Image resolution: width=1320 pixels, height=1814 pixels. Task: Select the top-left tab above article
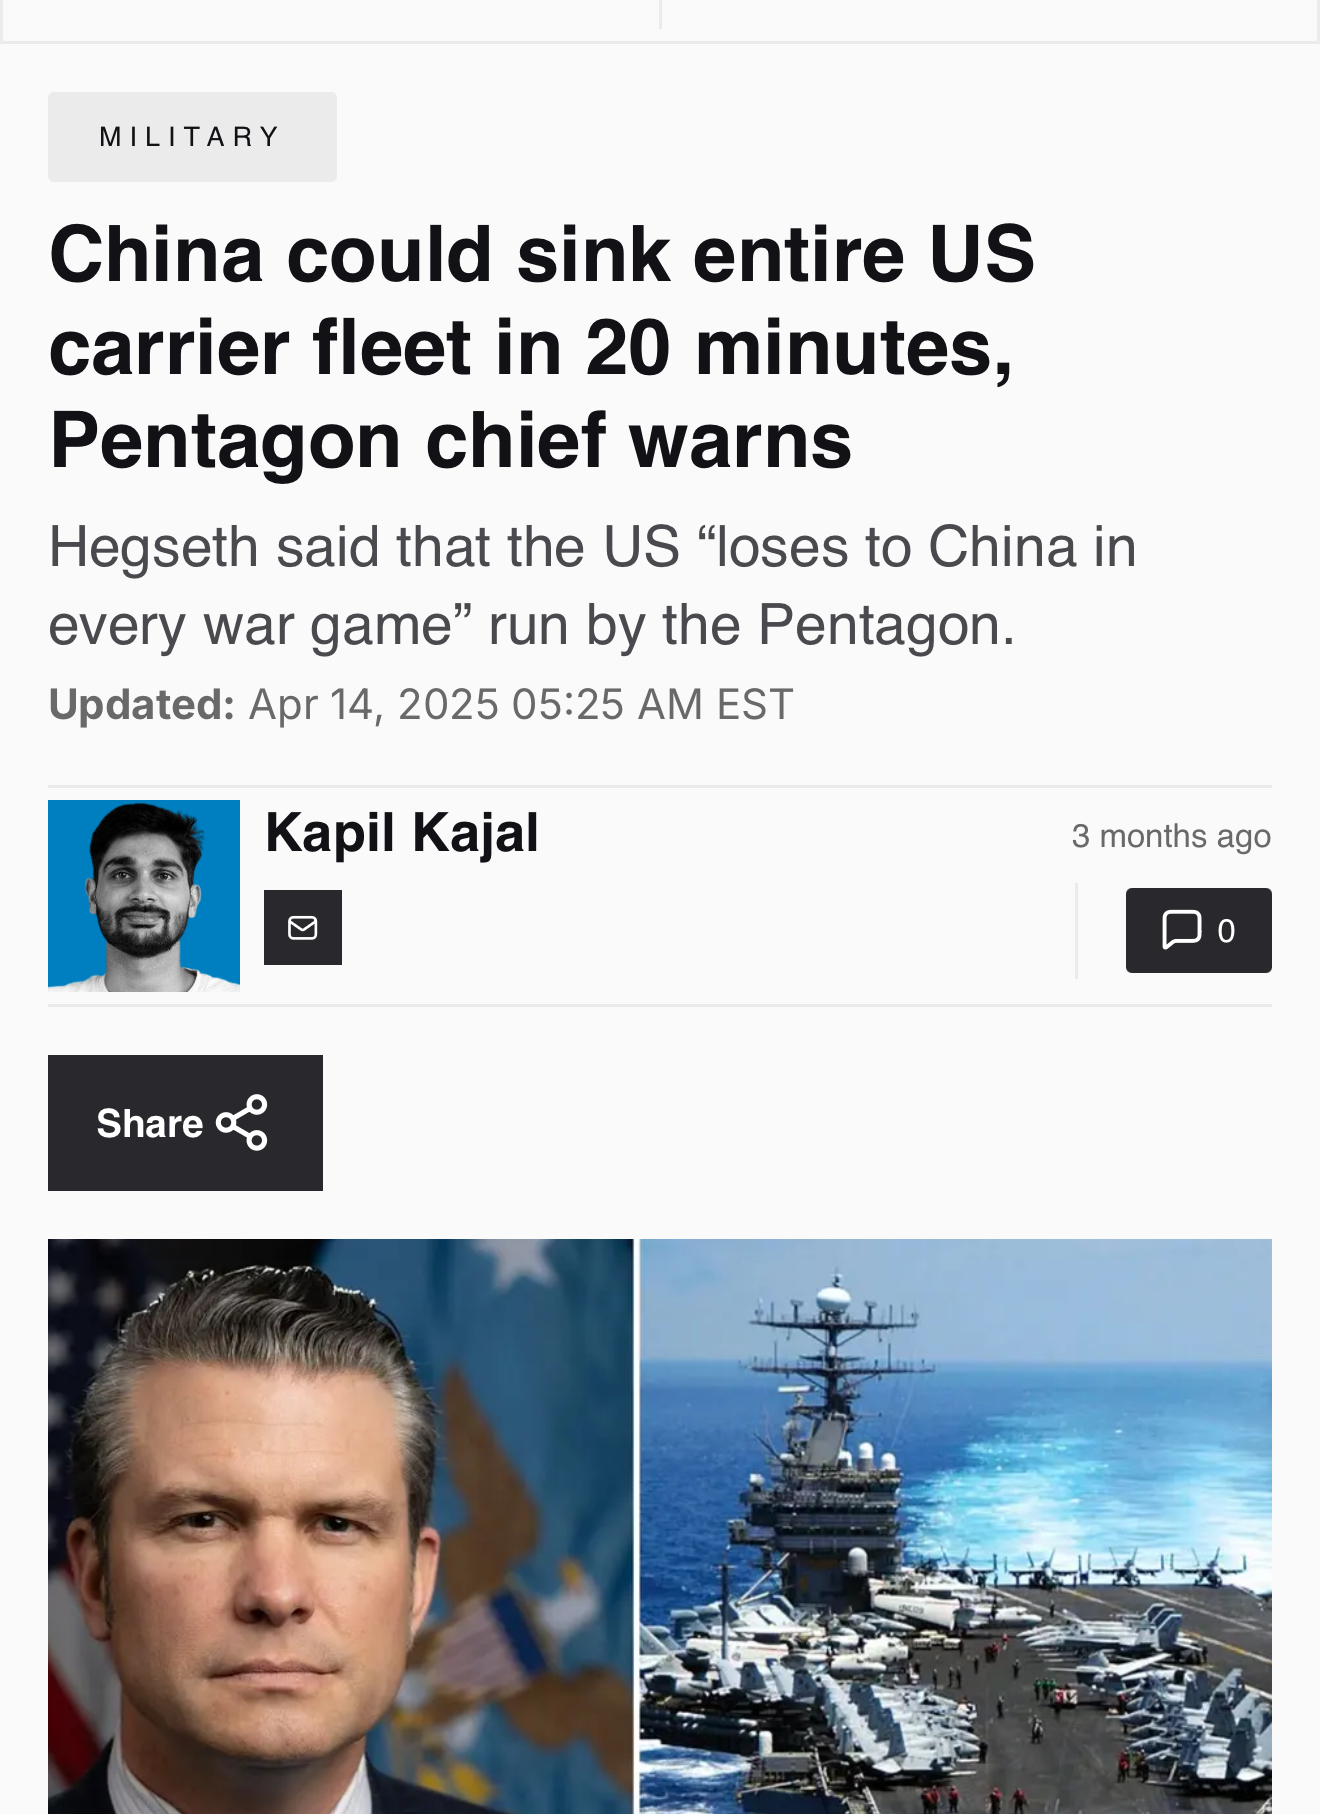(330, 20)
